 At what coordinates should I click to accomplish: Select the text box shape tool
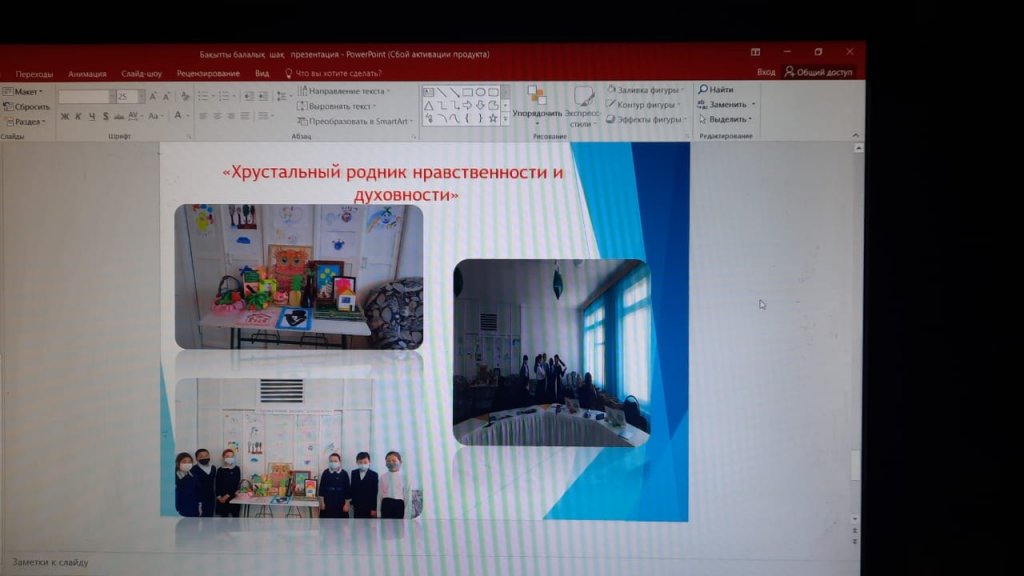(428, 92)
